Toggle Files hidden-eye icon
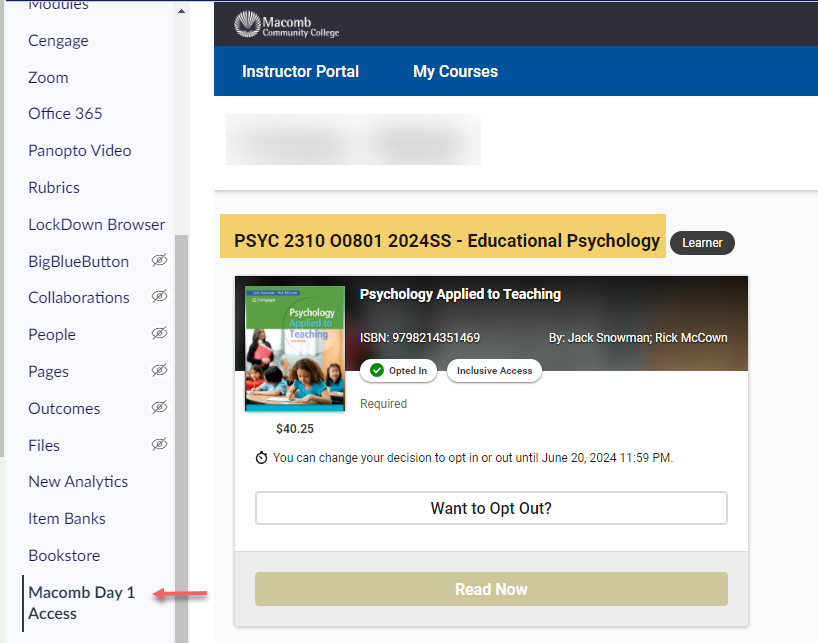This screenshot has height=643, width=818. [159, 444]
